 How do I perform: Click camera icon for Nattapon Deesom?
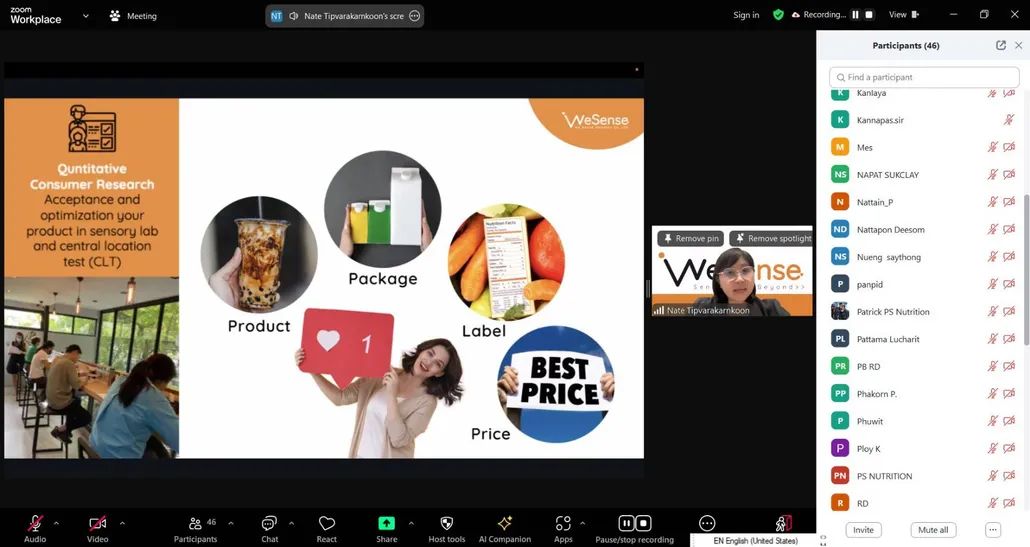(1009, 229)
